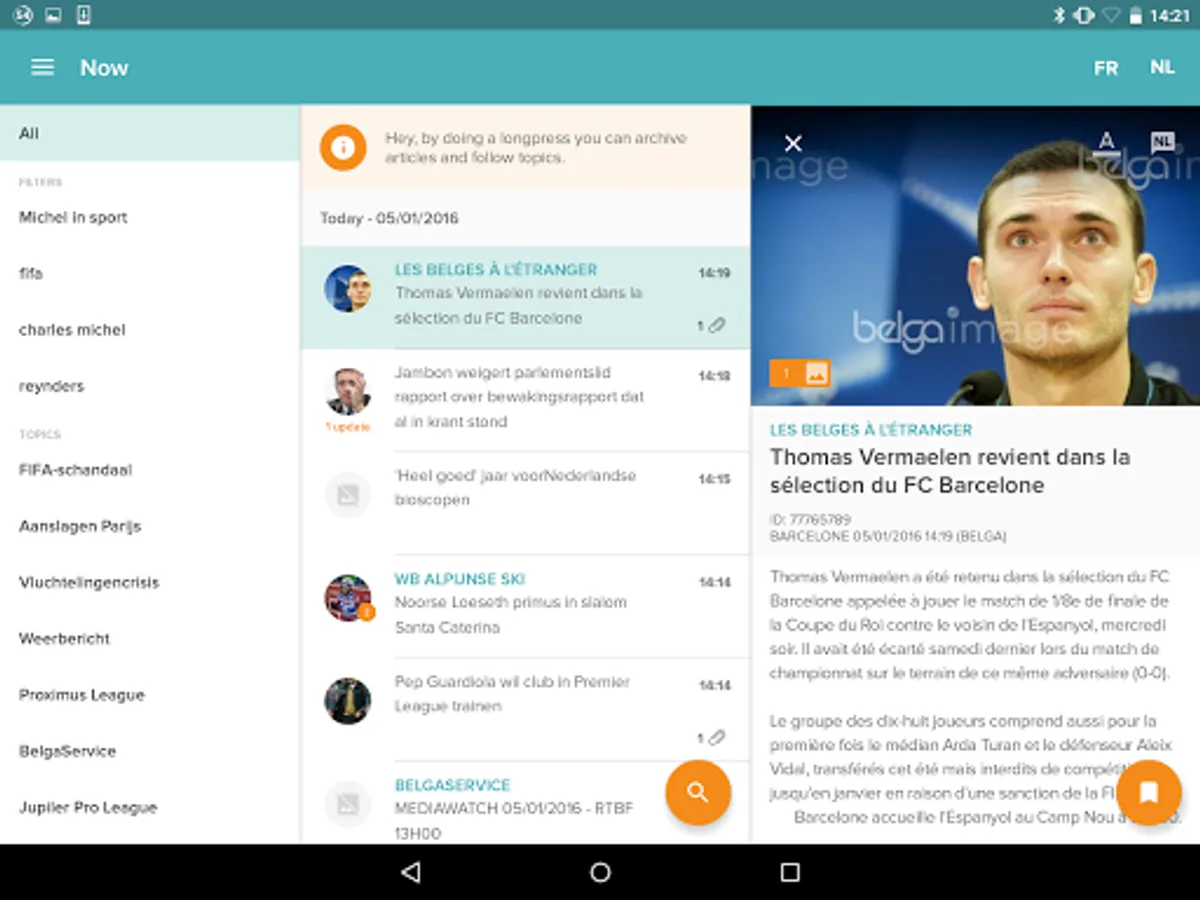Tap the WB Alpijnse Ski avatar thumbnail
Screen dimensions: 1200x900
[x=348, y=598]
